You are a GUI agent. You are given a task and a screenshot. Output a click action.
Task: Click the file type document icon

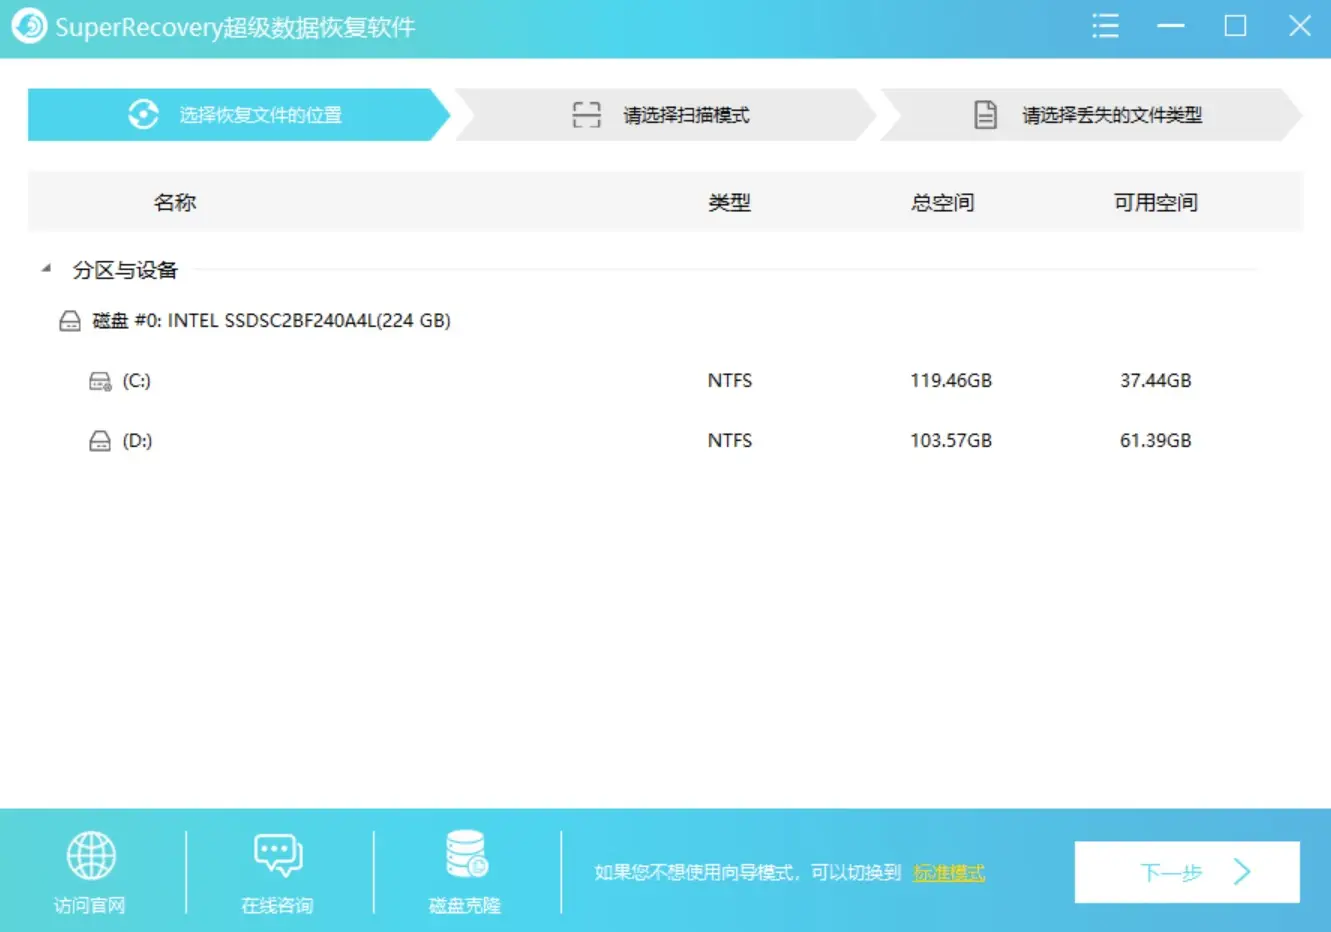tap(986, 114)
